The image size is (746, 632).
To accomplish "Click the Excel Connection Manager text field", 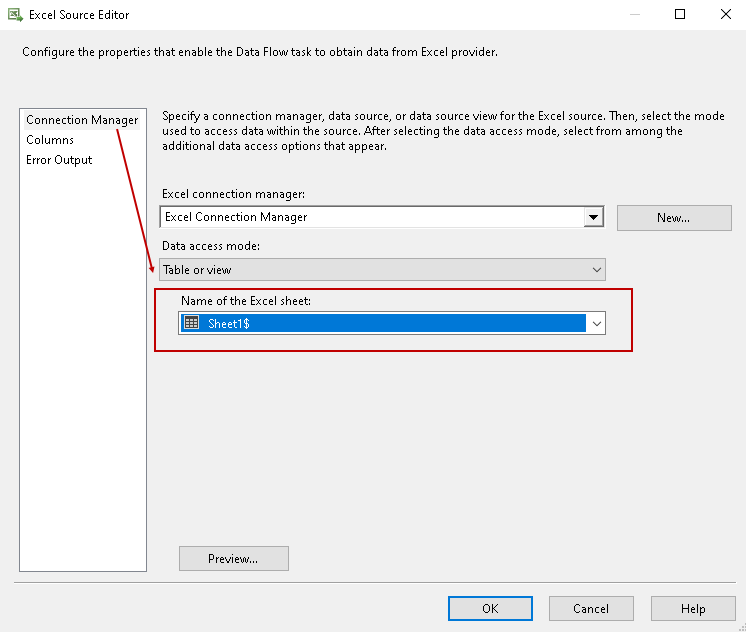I will coord(370,217).
